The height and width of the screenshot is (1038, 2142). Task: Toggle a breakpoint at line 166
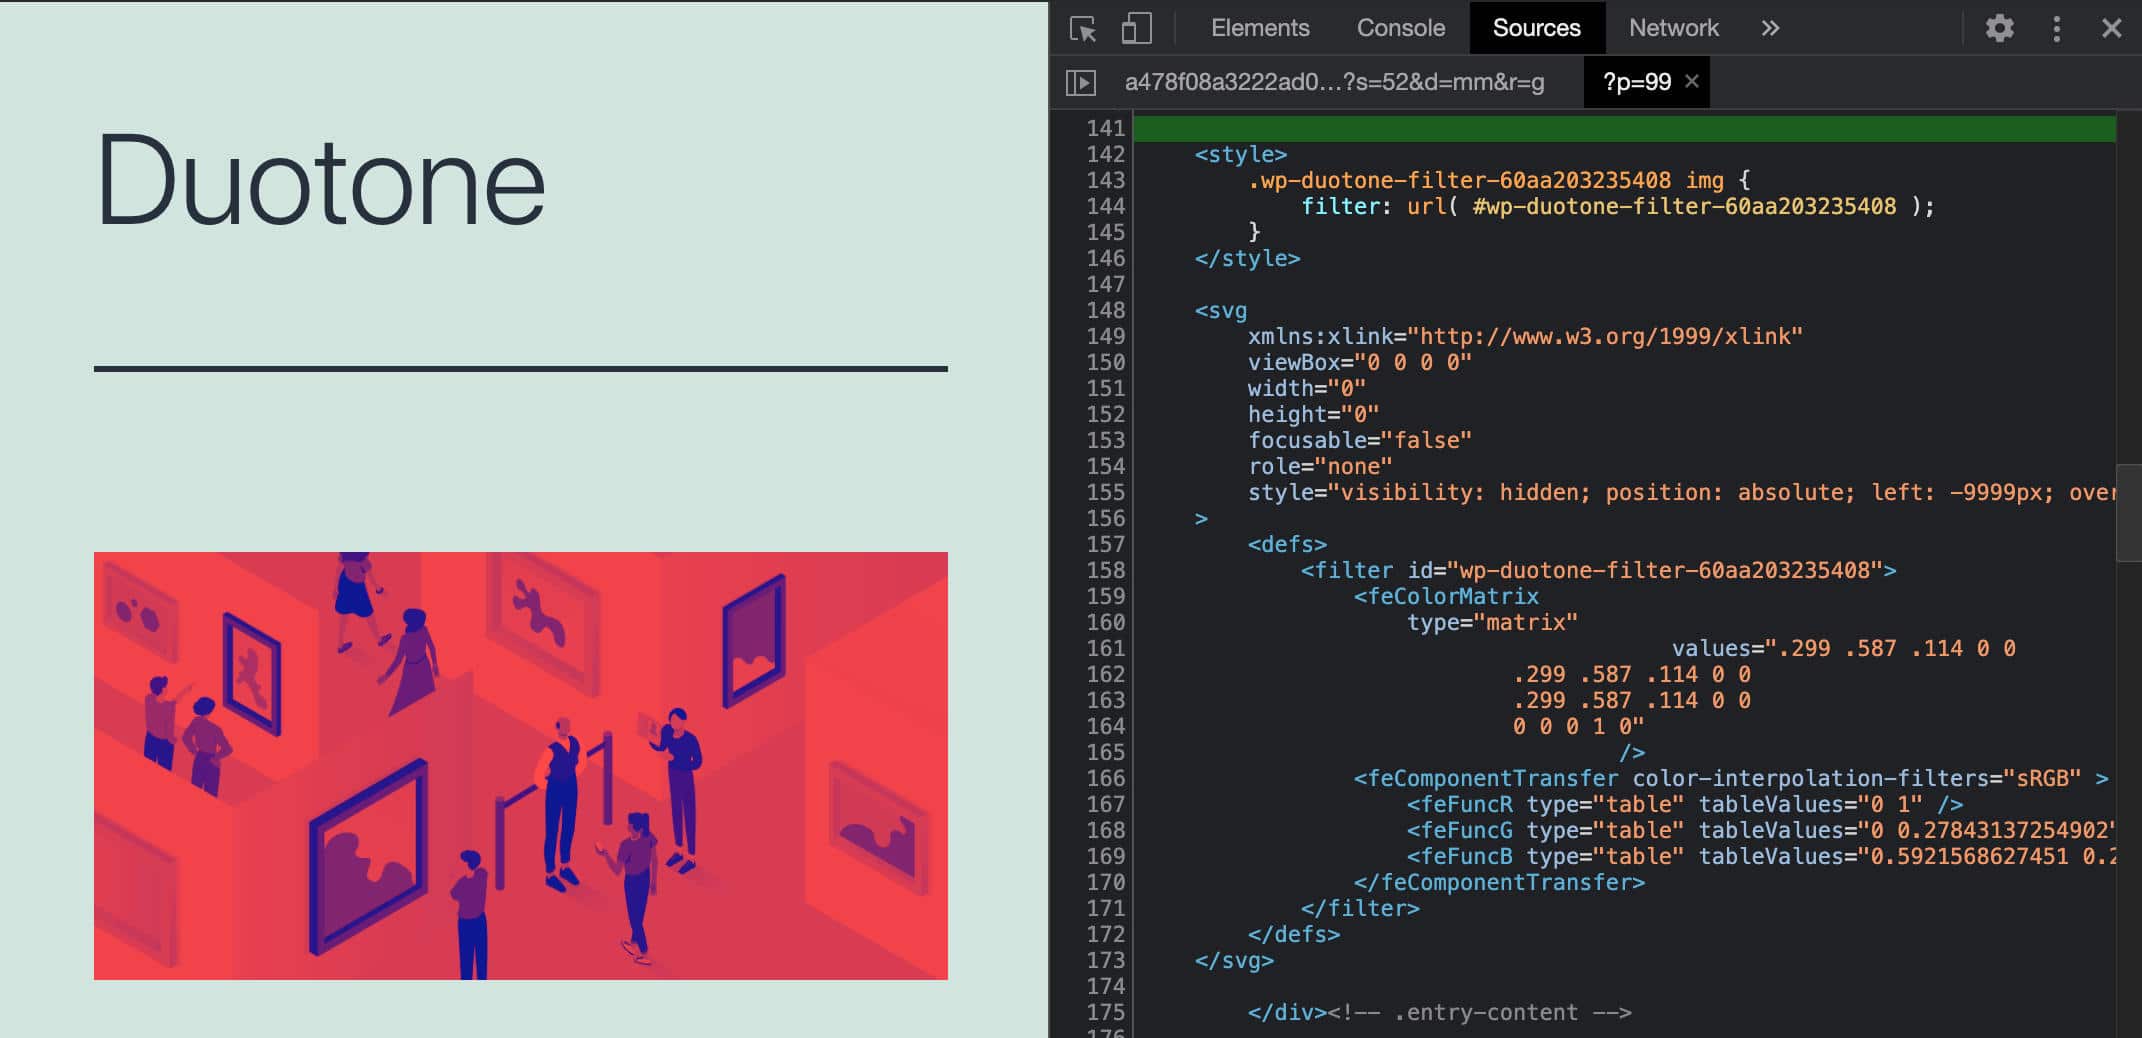click(1105, 778)
